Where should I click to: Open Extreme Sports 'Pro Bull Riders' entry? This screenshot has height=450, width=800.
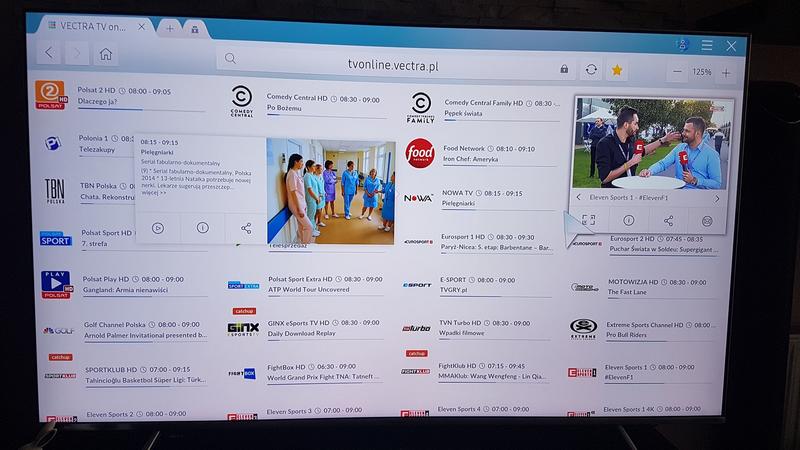pyautogui.click(x=661, y=330)
